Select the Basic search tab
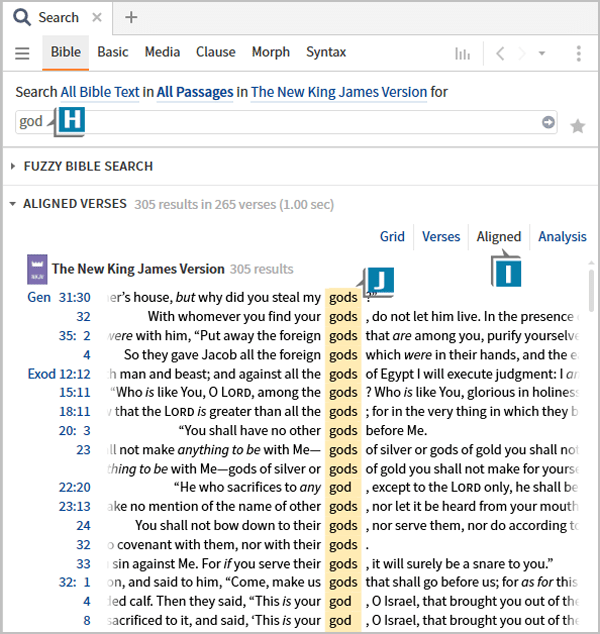The width and height of the screenshot is (600, 634). point(113,52)
